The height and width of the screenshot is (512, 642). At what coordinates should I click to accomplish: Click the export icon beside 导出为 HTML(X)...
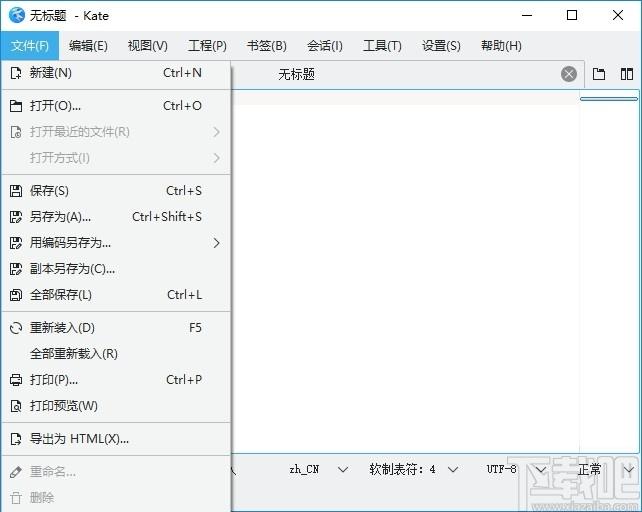16,439
